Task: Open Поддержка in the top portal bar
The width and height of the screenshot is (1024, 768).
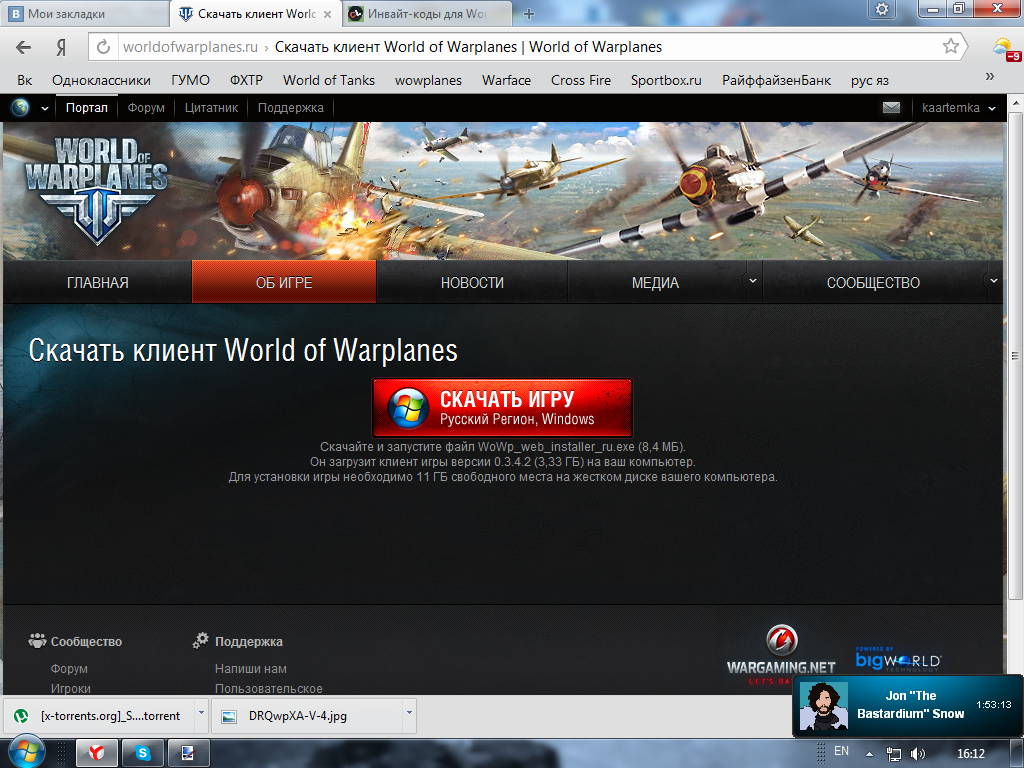Action: (x=291, y=108)
